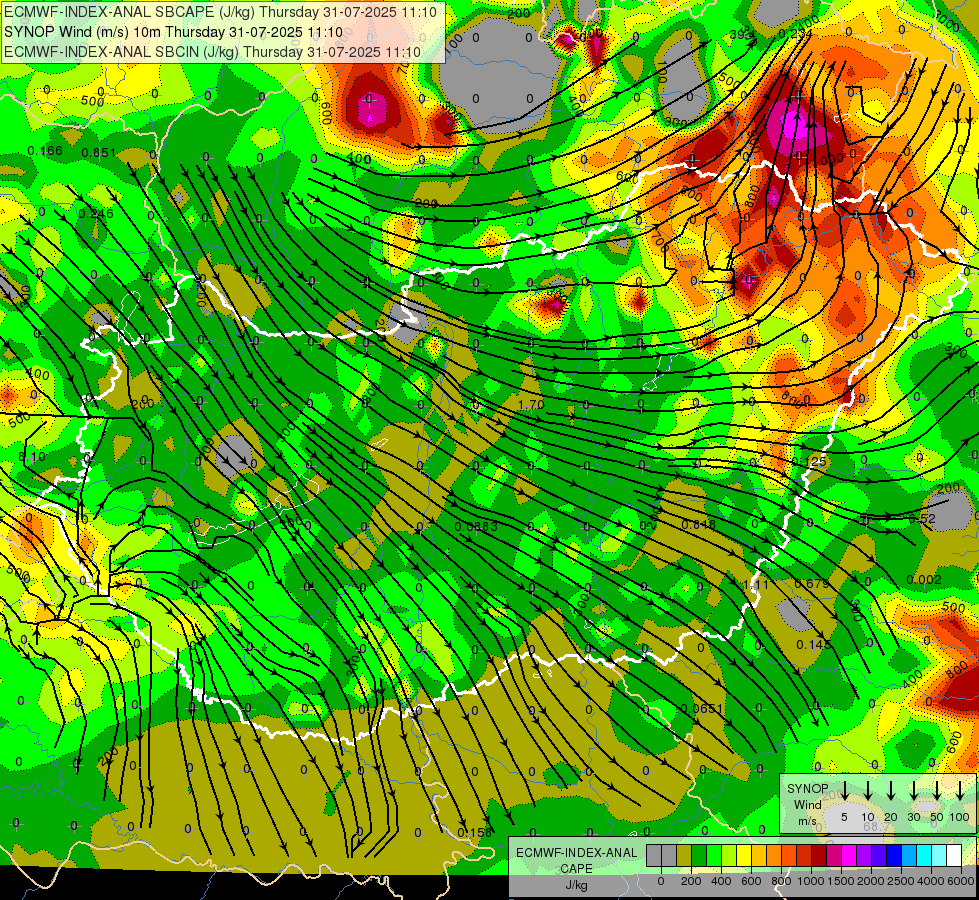Click the 0.851 value on the map

tap(99, 152)
